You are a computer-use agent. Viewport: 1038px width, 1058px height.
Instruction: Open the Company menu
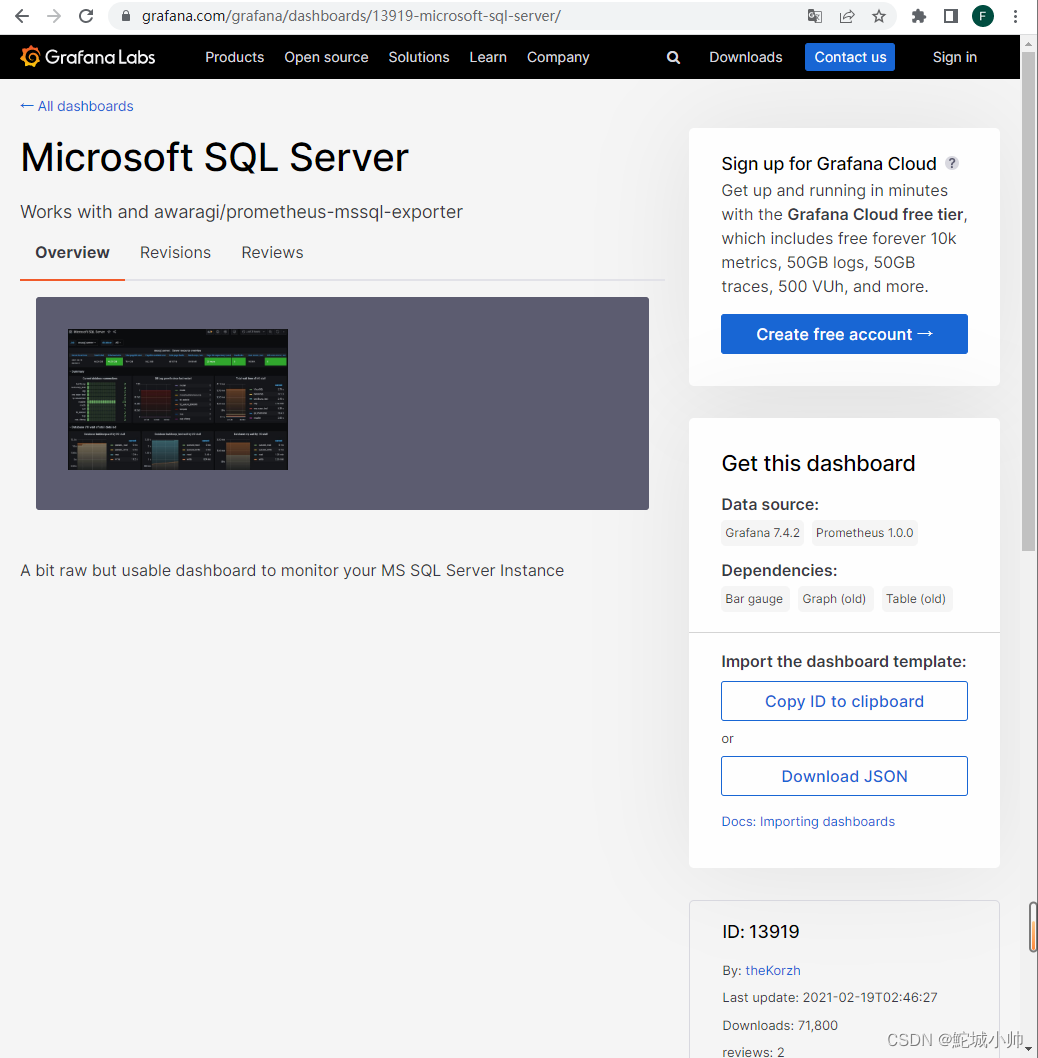click(558, 57)
